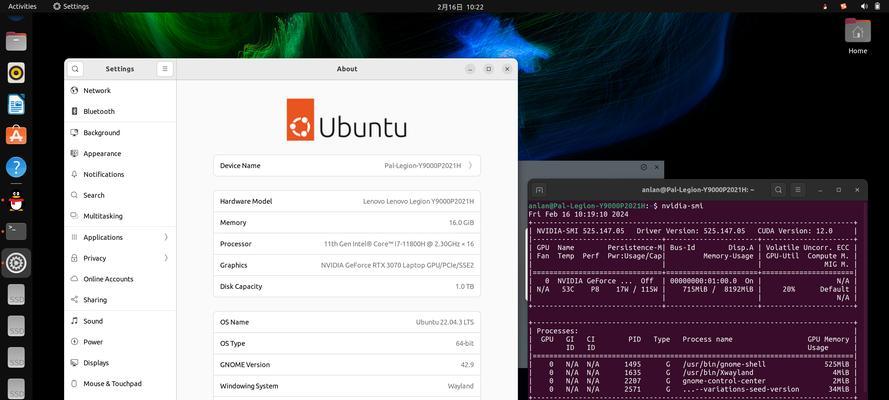Select Bluetooth in the Settings sidebar
The height and width of the screenshot is (400, 889).
[x=120, y=112]
